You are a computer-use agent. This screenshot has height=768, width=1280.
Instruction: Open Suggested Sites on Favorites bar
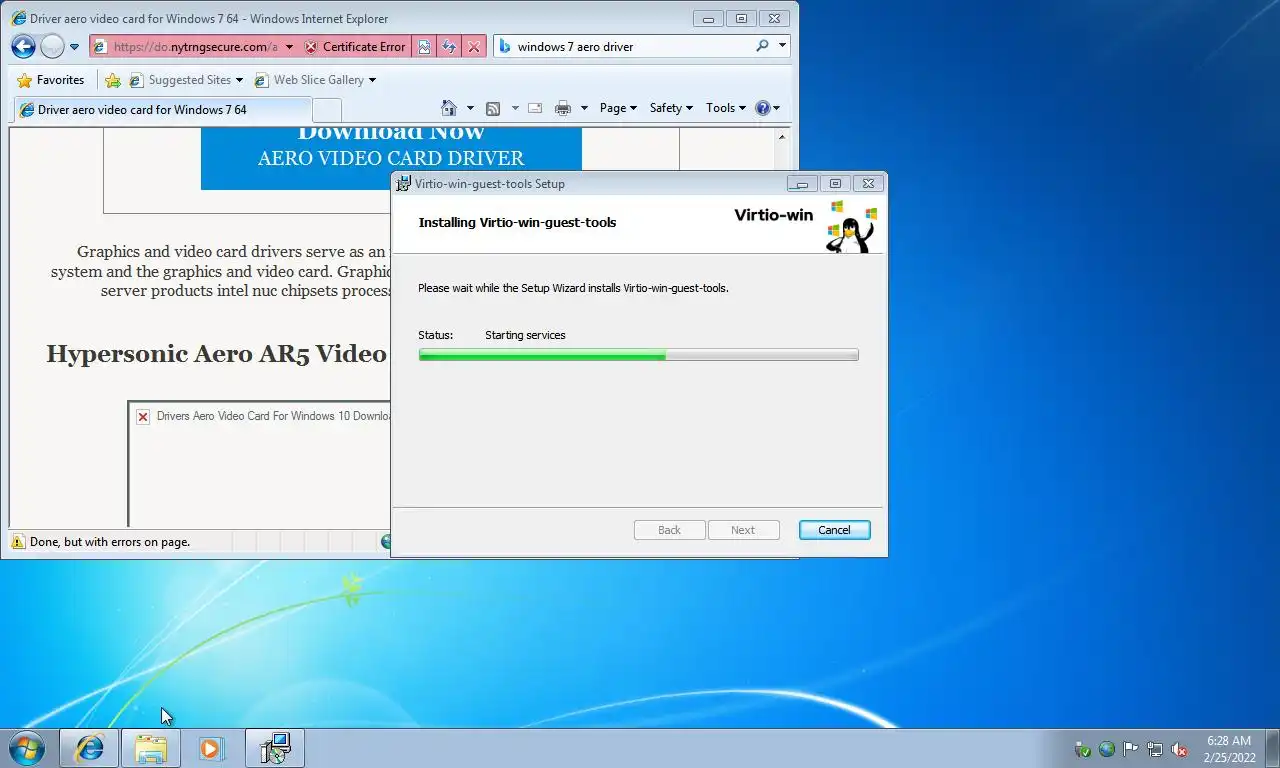185,80
